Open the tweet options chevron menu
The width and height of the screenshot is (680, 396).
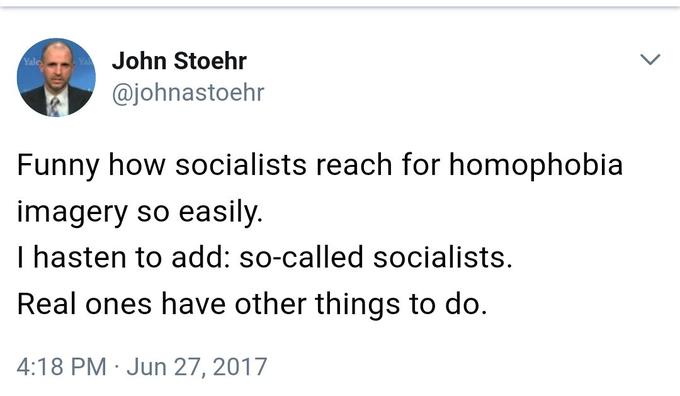click(650, 59)
